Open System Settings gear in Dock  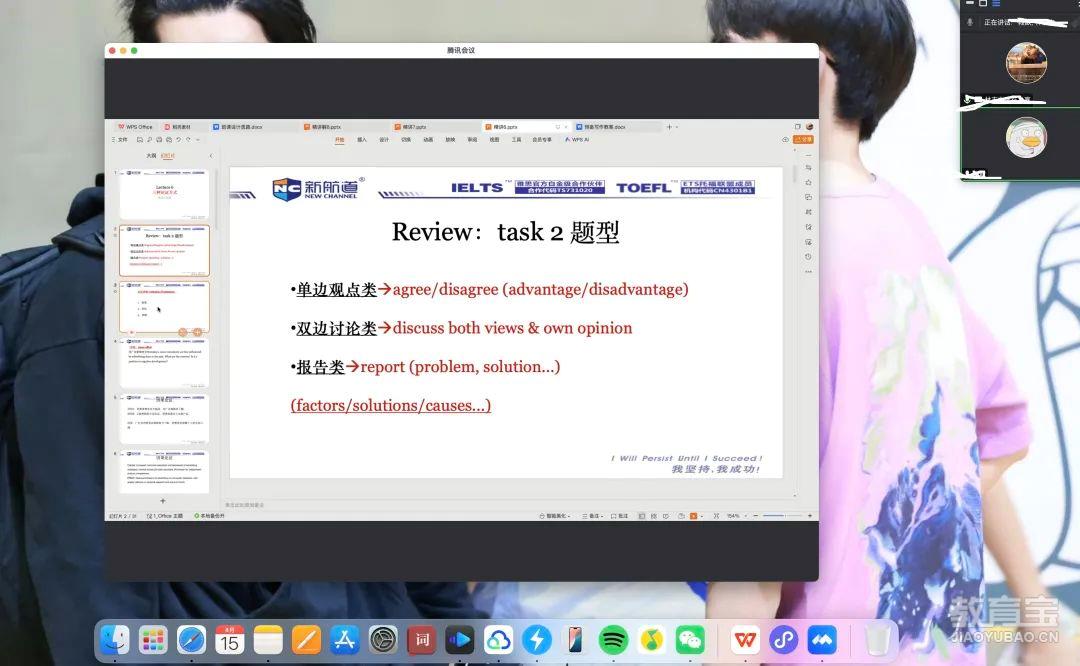[x=383, y=640]
